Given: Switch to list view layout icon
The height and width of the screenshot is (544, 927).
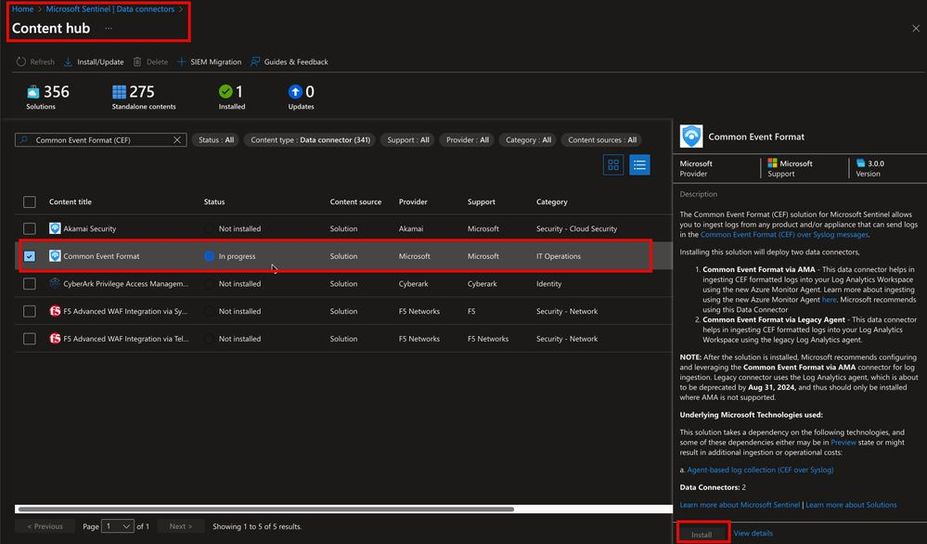Looking at the screenshot, I should pyautogui.click(x=639, y=165).
